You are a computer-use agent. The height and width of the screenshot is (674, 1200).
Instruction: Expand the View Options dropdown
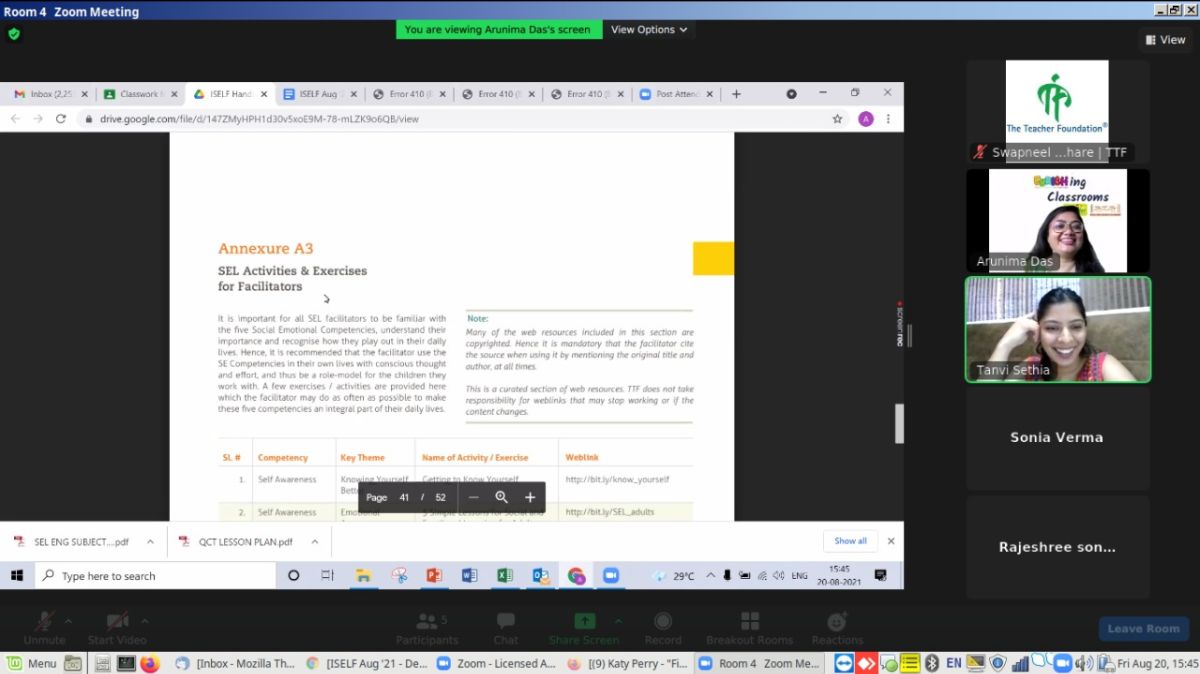(x=649, y=30)
